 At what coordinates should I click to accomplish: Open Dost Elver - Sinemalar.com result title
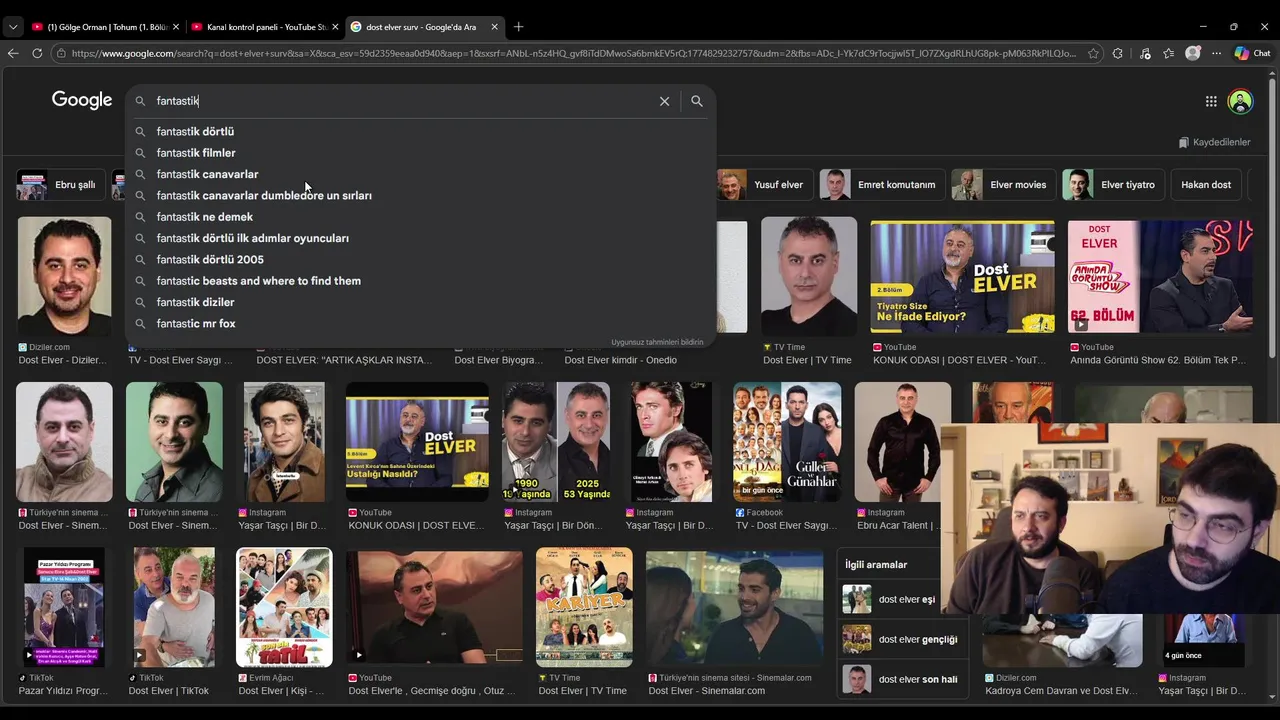[706, 691]
